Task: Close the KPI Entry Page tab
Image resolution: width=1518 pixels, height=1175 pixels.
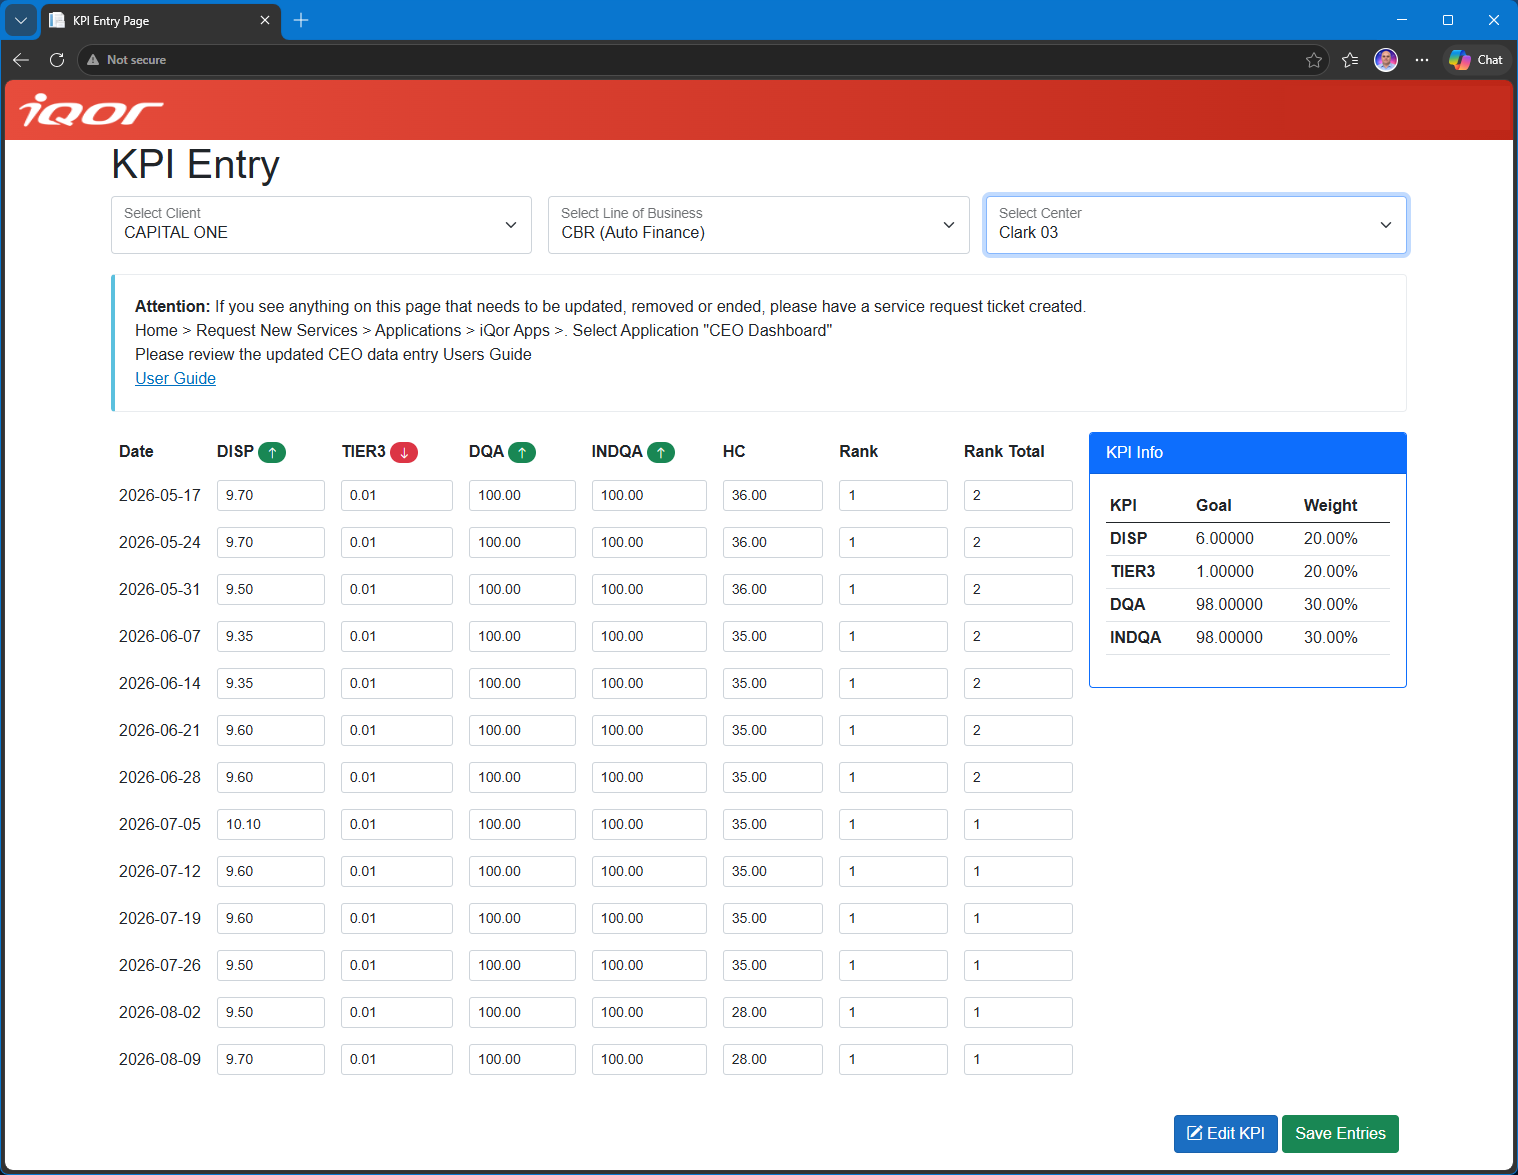Action: pos(265,20)
